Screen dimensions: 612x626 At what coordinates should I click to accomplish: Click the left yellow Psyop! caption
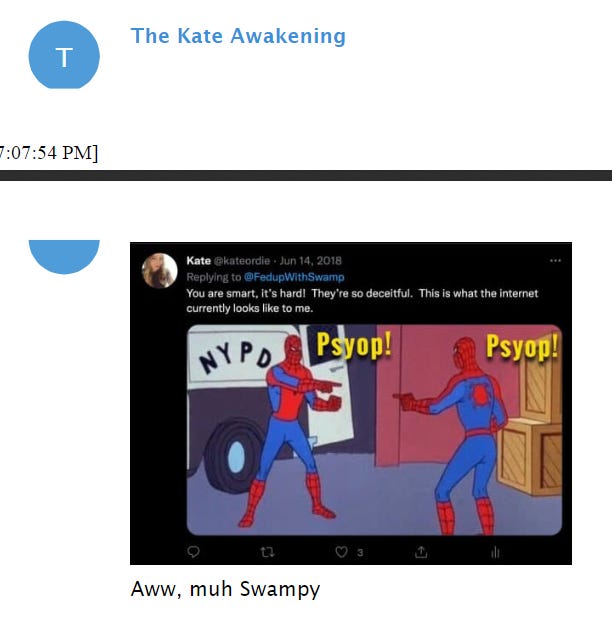point(354,345)
